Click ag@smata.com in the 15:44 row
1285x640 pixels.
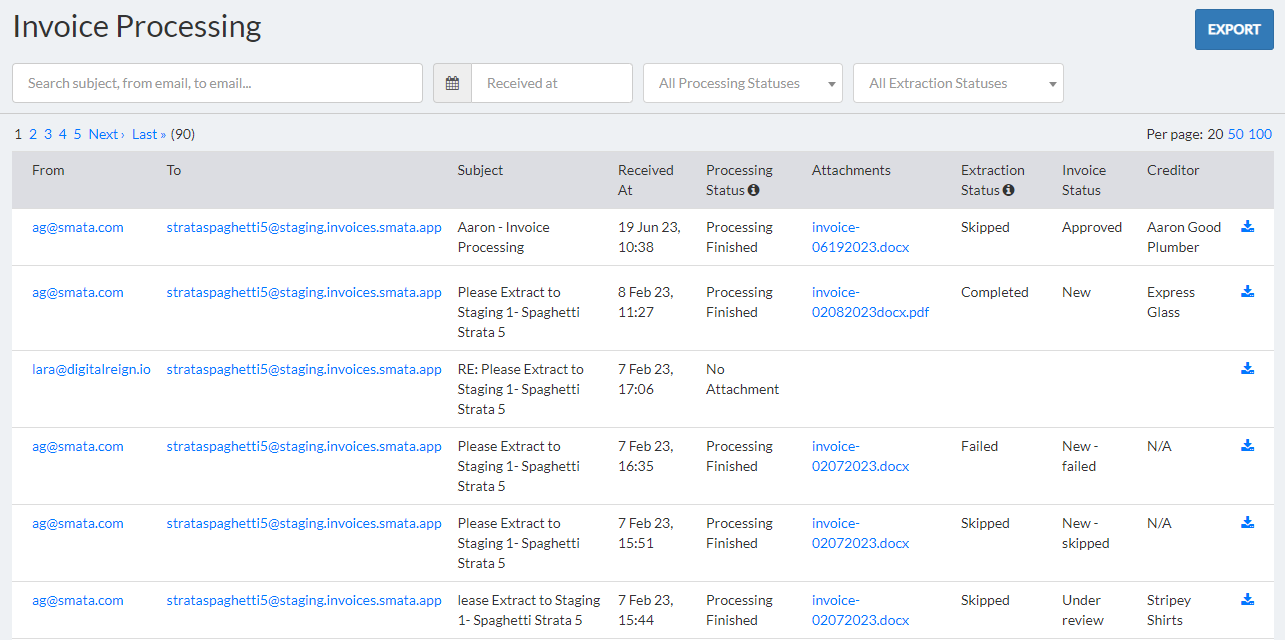pyautogui.click(x=78, y=600)
